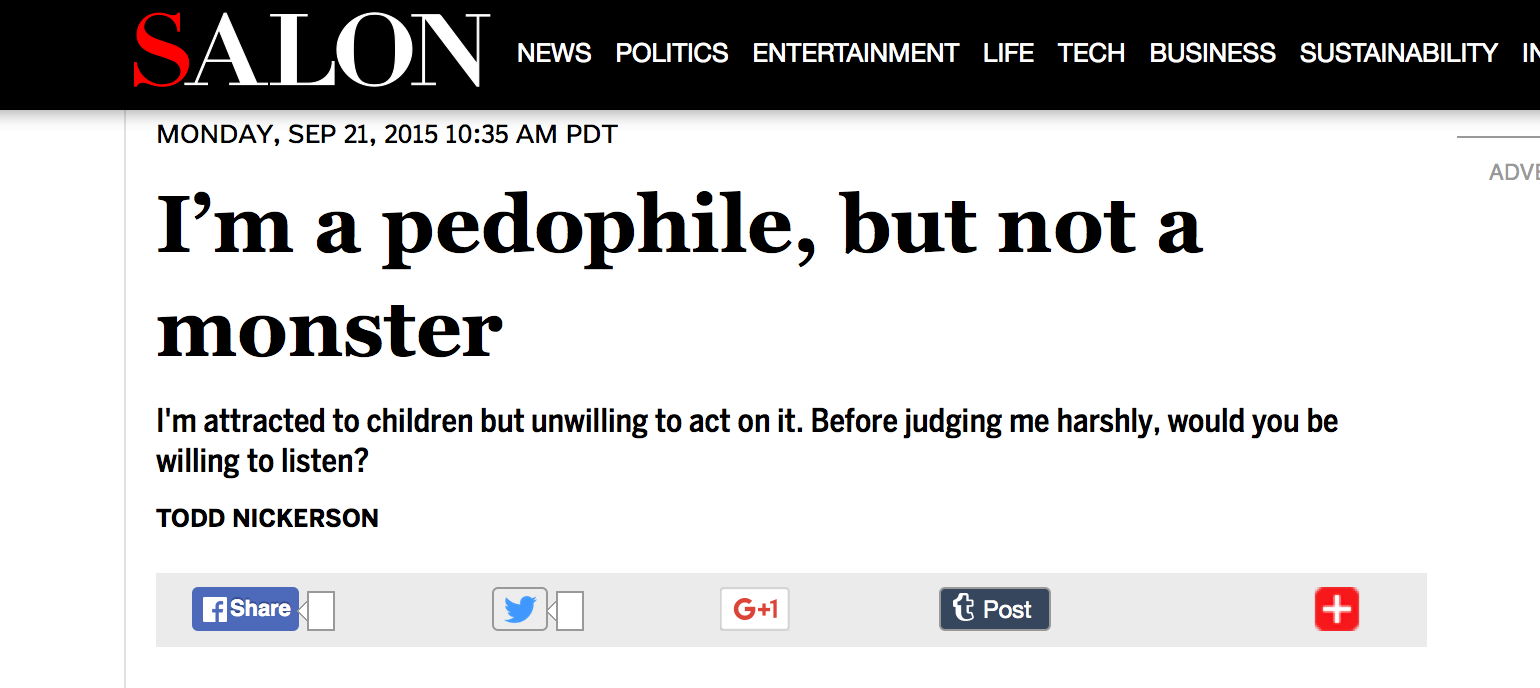1540x688 pixels.
Task: Click the Twitter bird tweet icon
Action: [520, 609]
